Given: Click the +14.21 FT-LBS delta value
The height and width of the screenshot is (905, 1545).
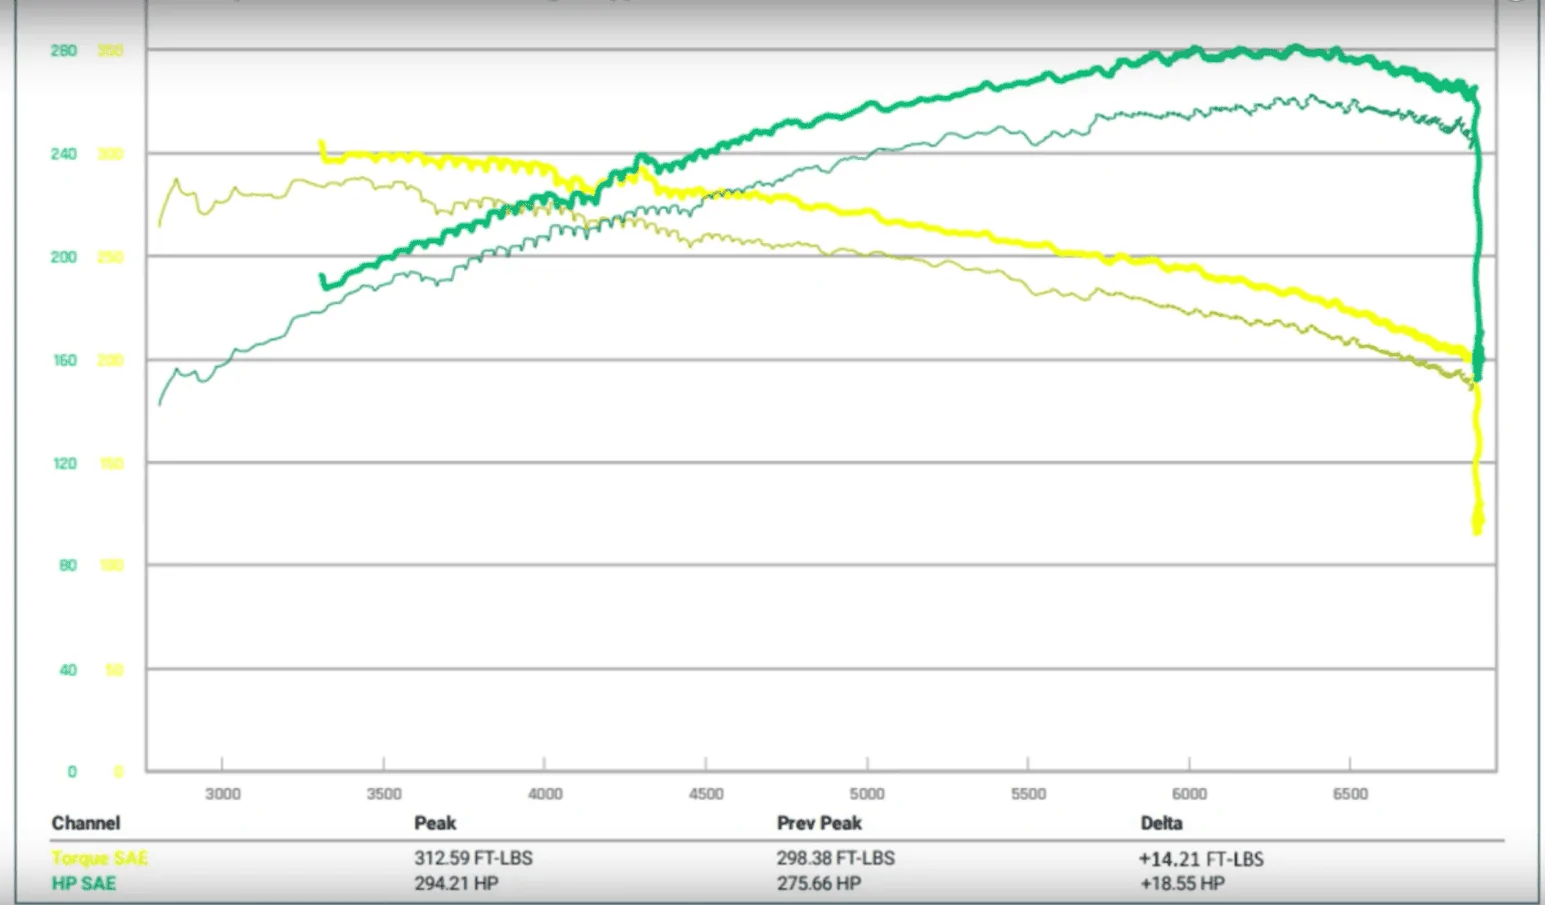Looking at the screenshot, I should tap(1200, 859).
